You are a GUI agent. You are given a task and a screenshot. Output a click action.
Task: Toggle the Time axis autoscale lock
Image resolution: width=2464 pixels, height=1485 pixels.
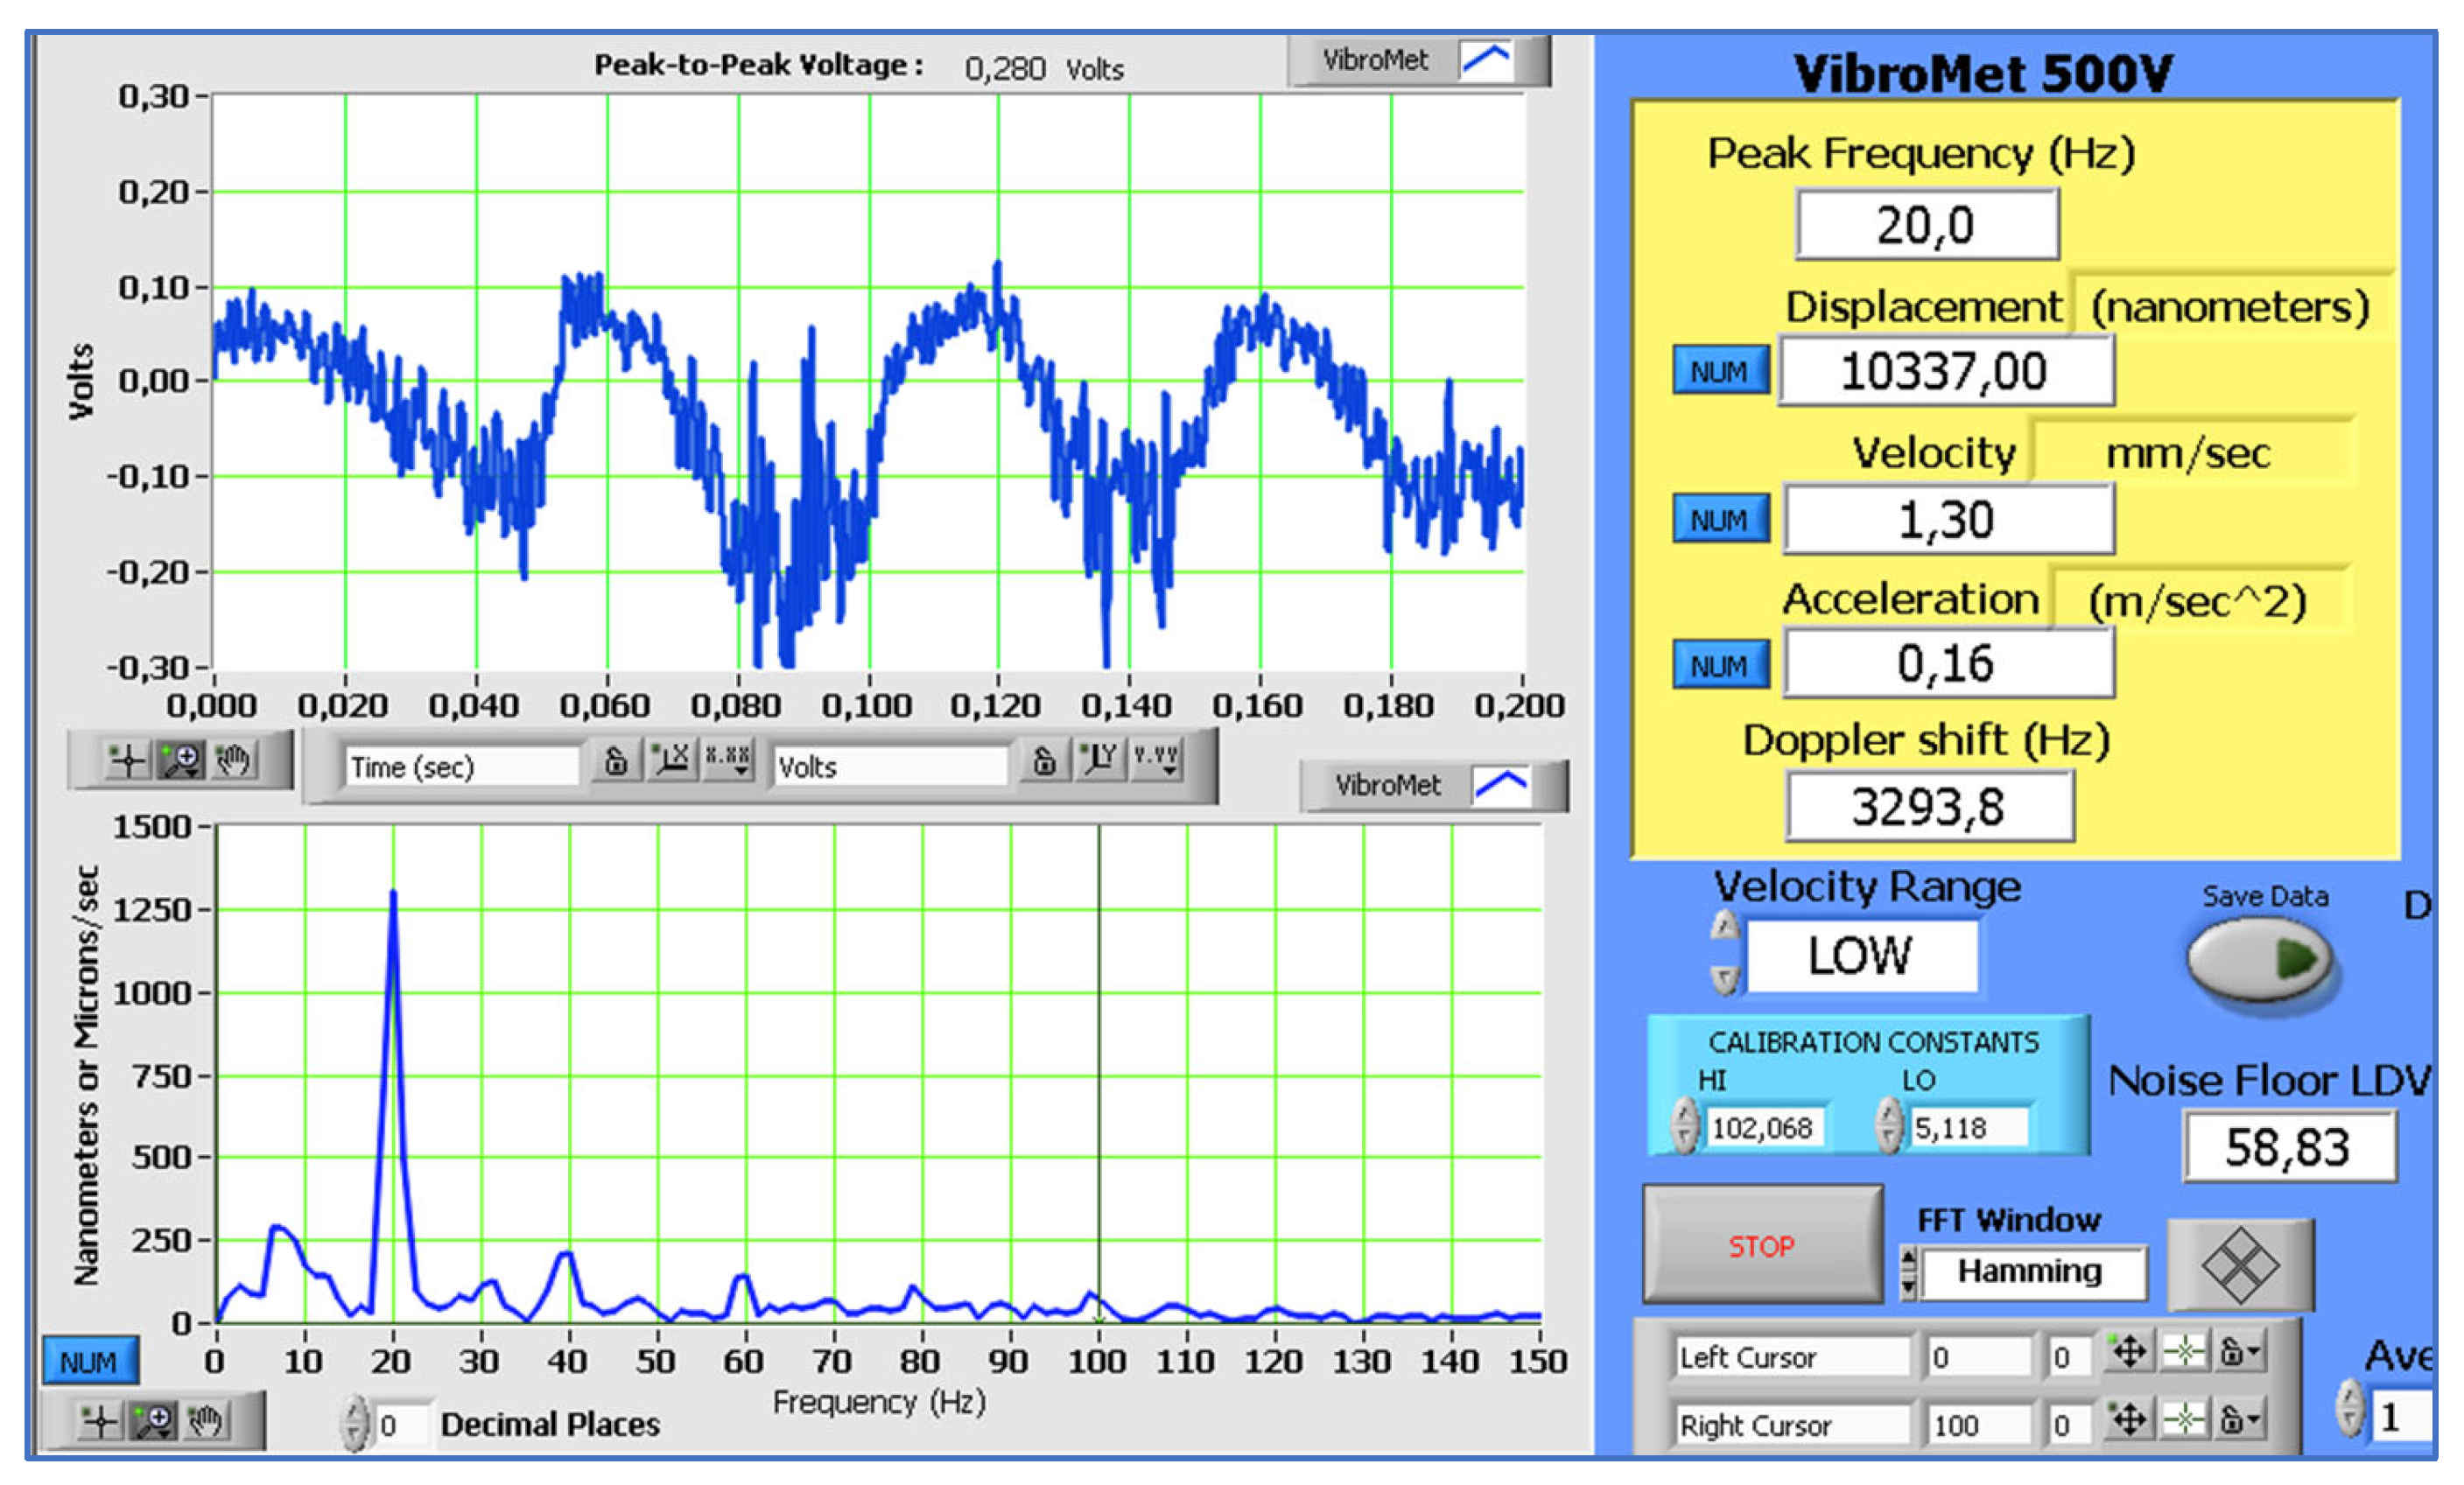[616, 761]
